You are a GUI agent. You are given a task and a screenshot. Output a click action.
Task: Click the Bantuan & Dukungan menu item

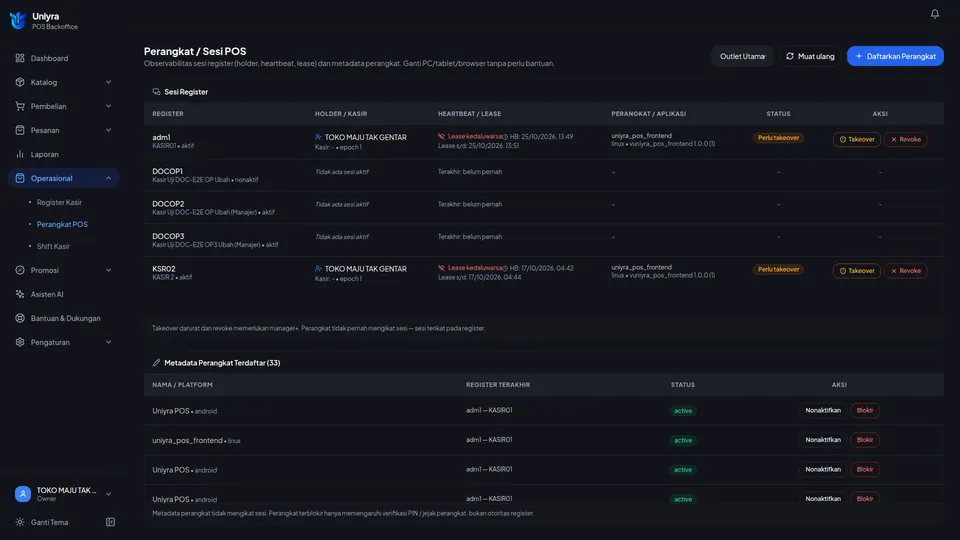click(x=64, y=318)
